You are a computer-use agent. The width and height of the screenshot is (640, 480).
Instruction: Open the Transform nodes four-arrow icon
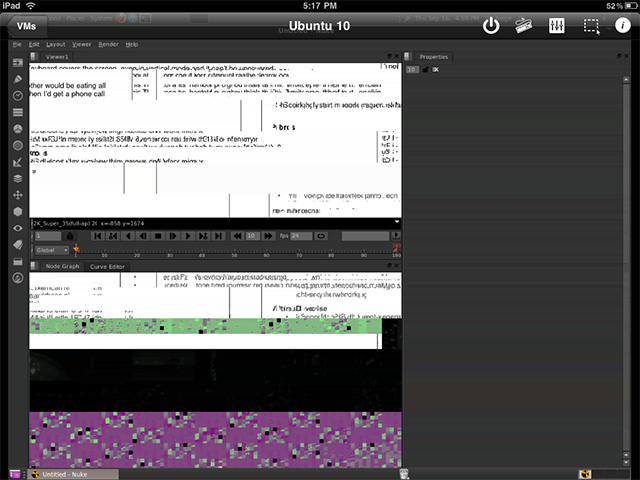click(18, 195)
